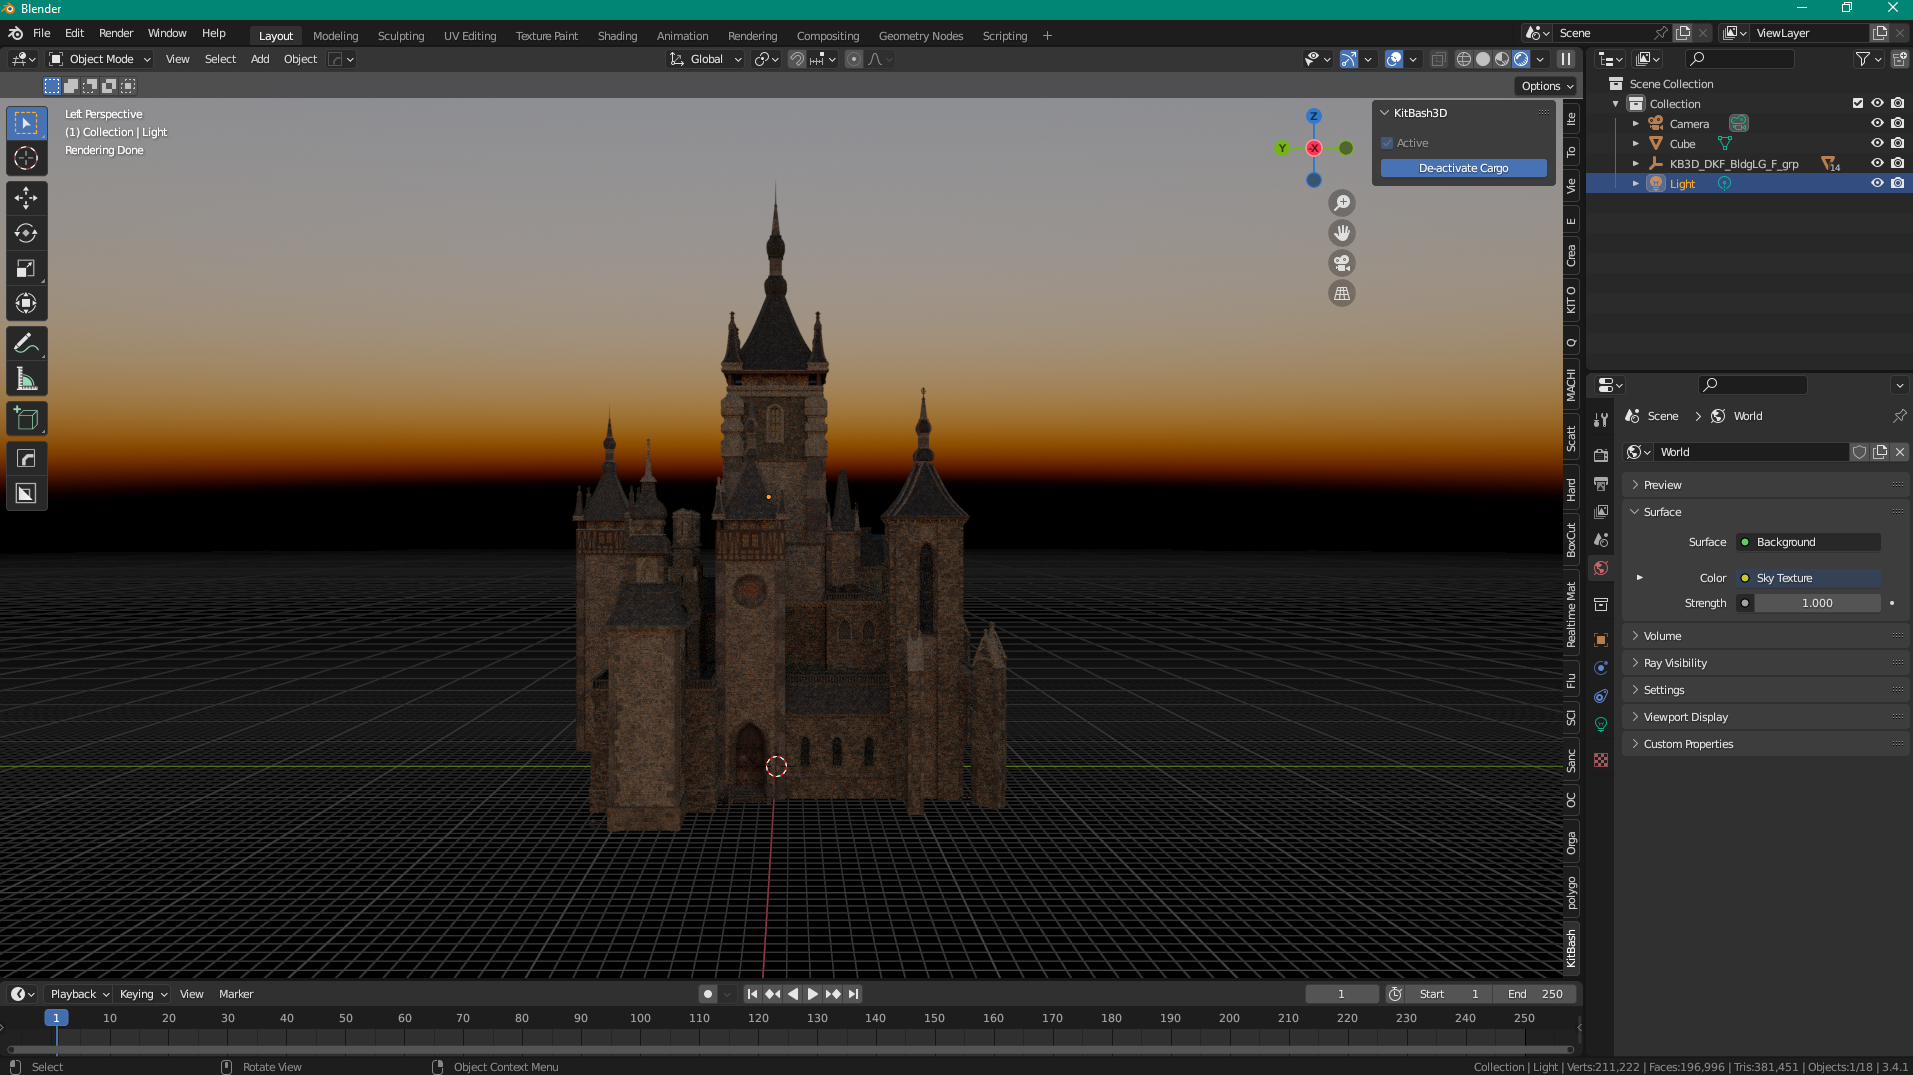Expand the Volume panel
1913x1075 pixels.
click(x=1662, y=636)
